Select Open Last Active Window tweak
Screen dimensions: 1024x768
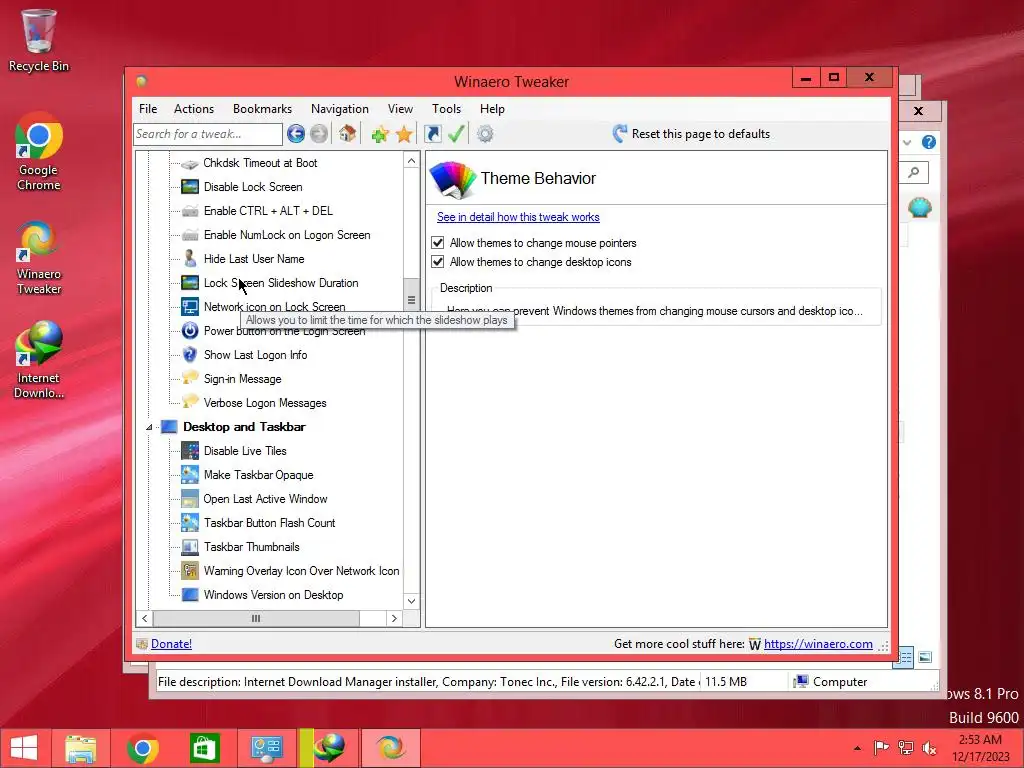[265, 499]
